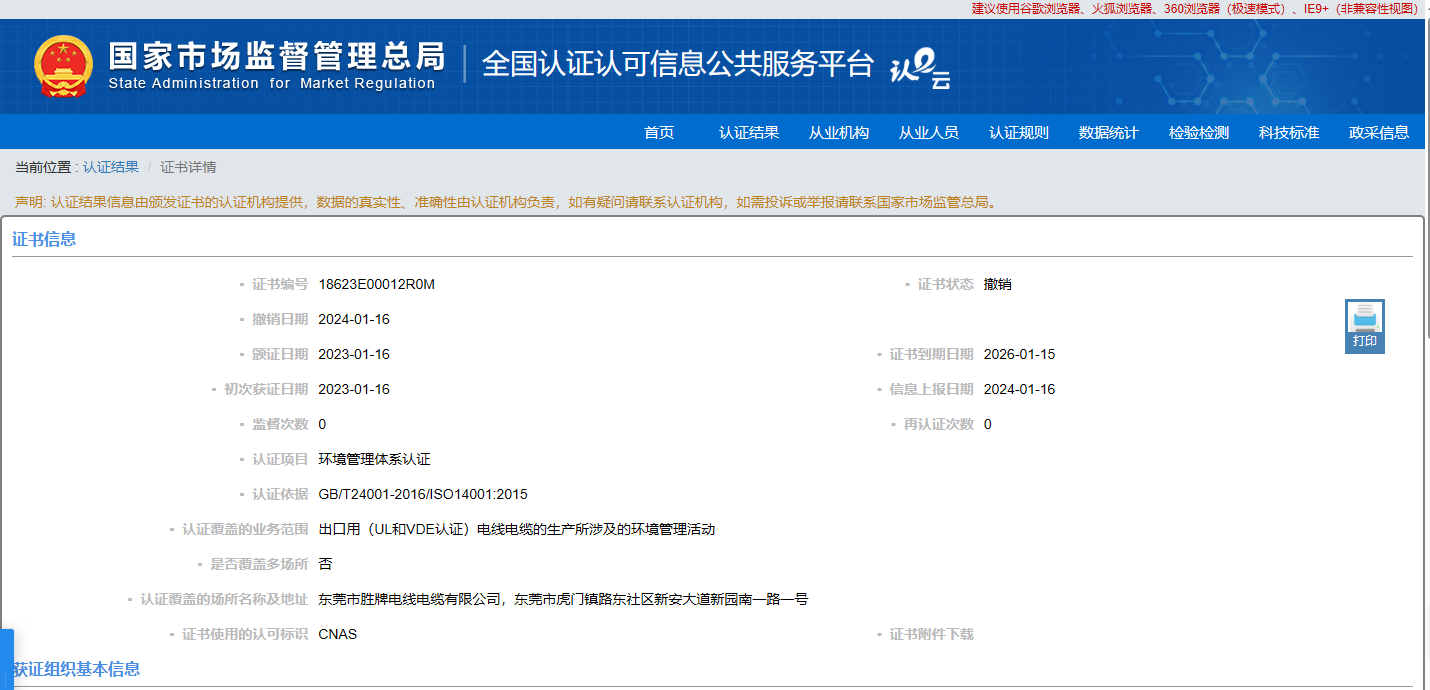1430x690 pixels.
Task: Open the 科技标准 navigation tab
Action: click(x=1289, y=132)
